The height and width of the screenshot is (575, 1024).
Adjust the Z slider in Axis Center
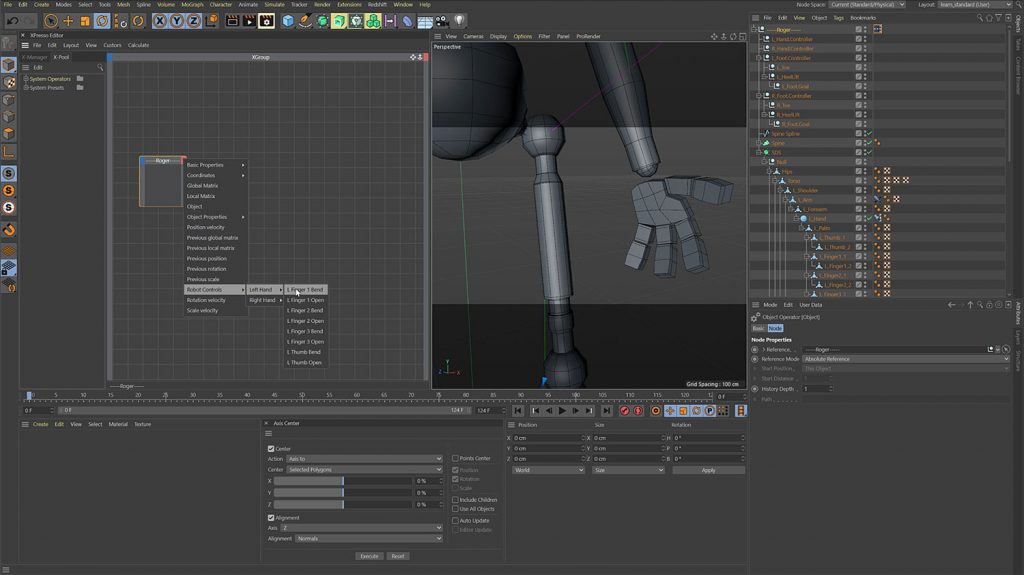tap(343, 504)
